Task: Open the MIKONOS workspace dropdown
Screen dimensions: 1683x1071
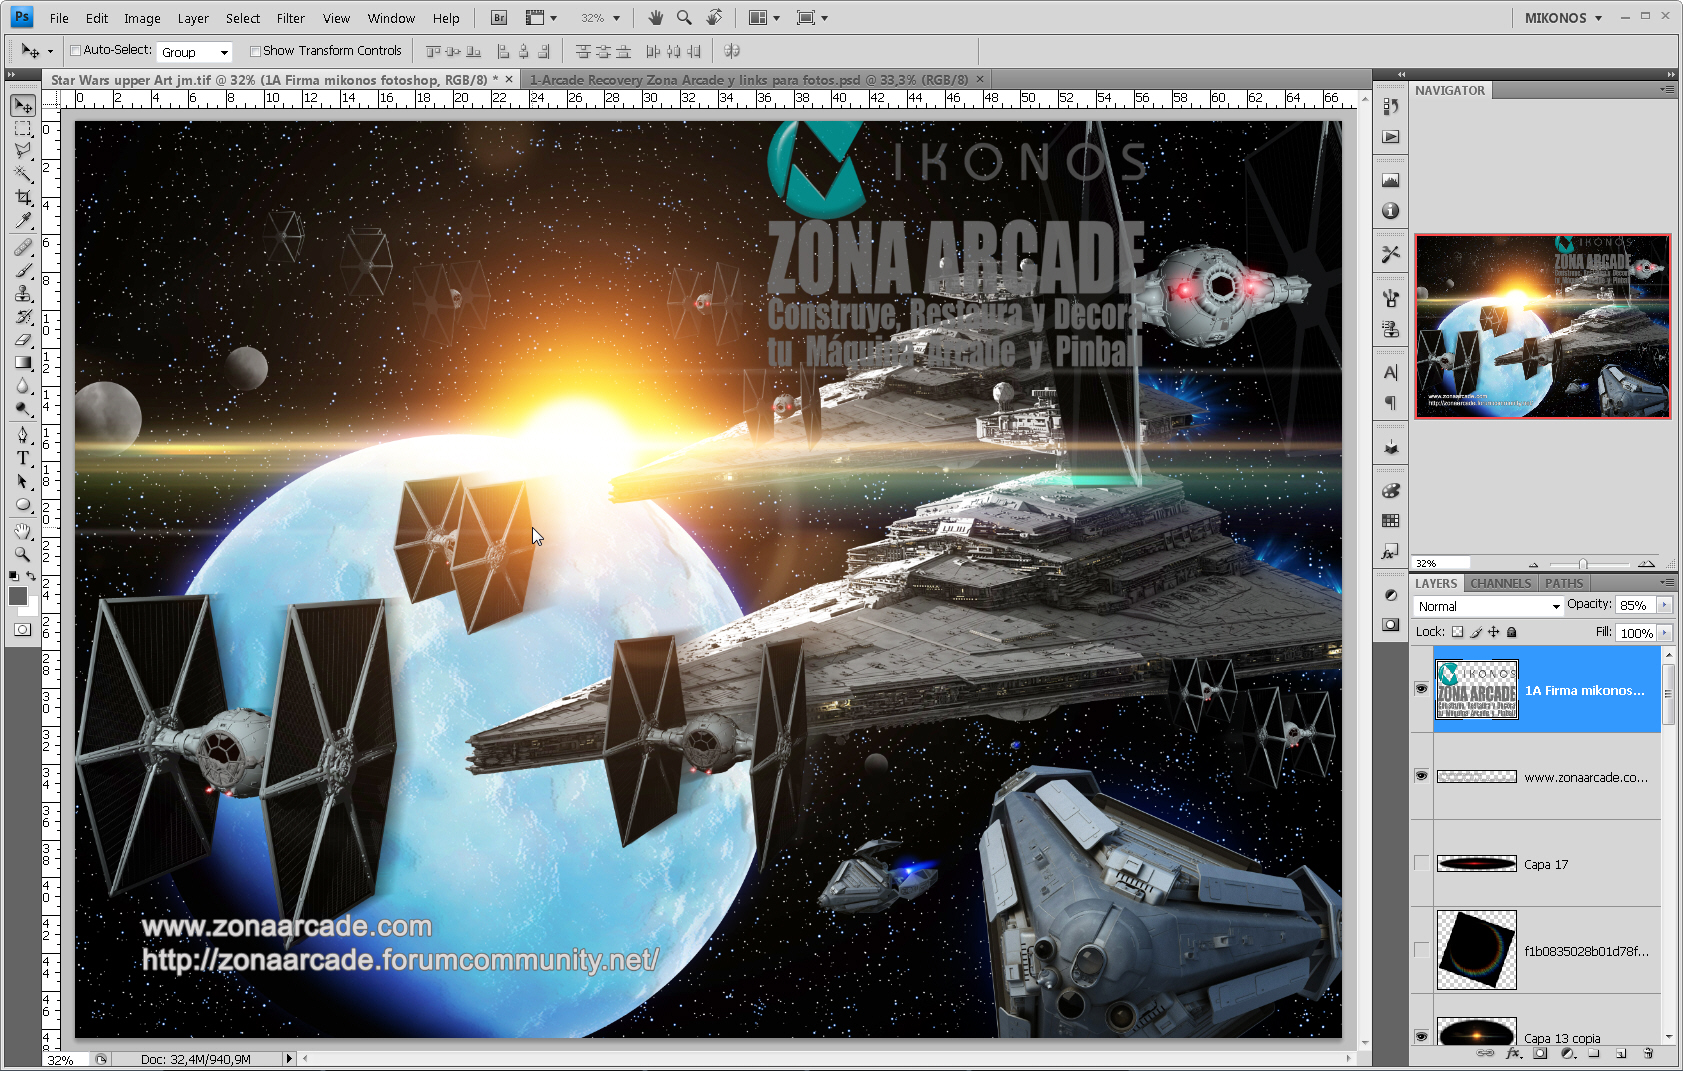Action: 1562,18
